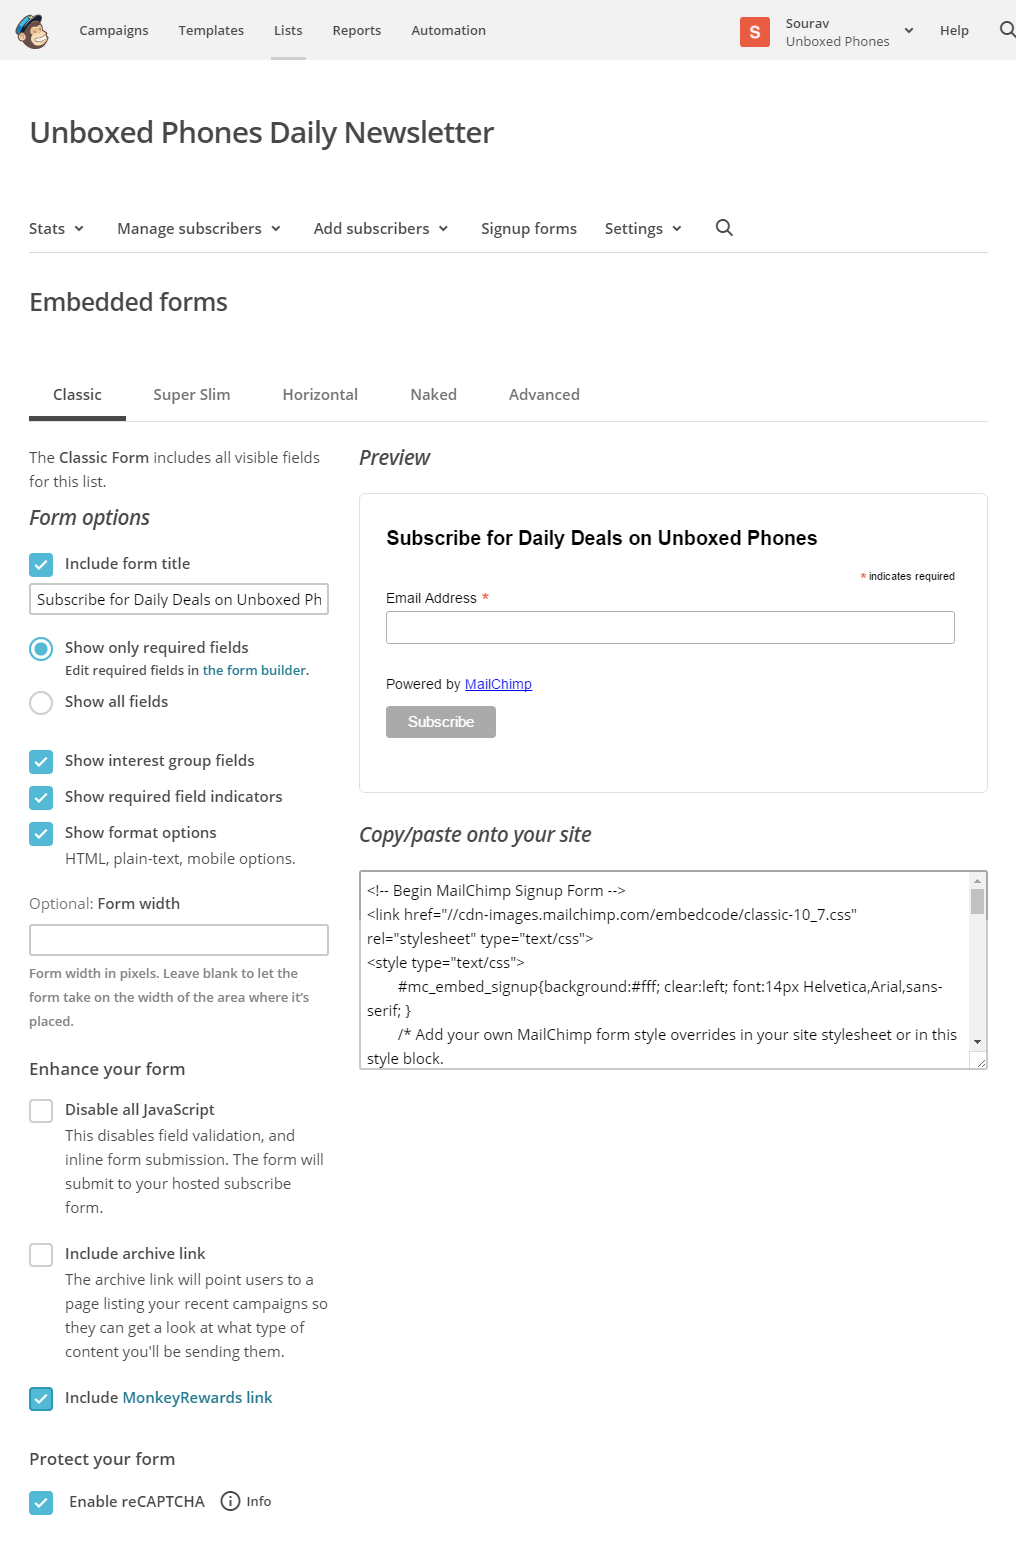Open the Settings dropdown menu
Screen dimensions: 1016x1554
[643, 228]
